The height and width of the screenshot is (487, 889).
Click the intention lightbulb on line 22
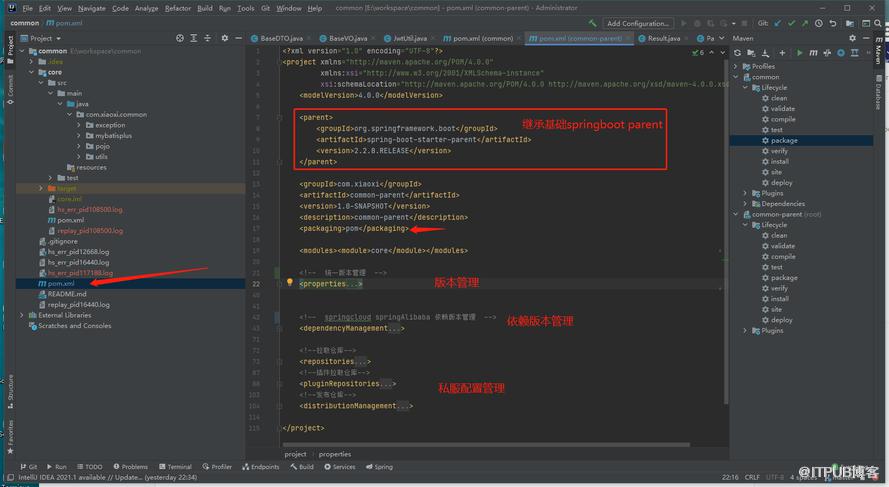pyautogui.click(x=290, y=282)
